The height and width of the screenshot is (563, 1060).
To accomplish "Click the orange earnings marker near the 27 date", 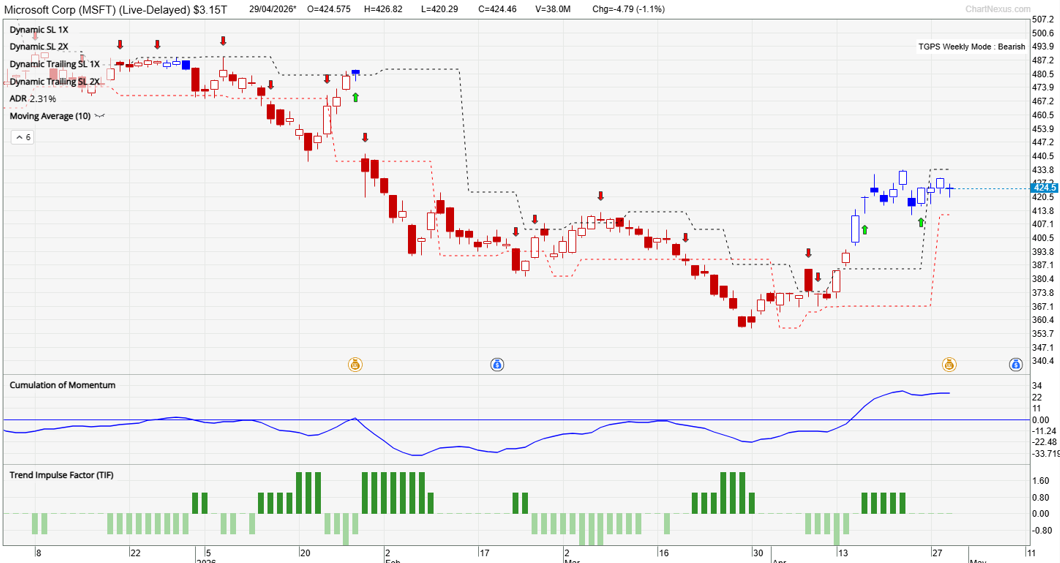I will (x=949, y=365).
